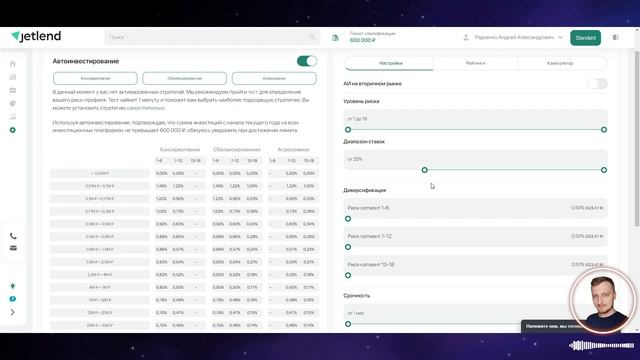Viewport: 640px width, 360px height.
Task: Focus the Поиск search field
Action: (212, 37)
